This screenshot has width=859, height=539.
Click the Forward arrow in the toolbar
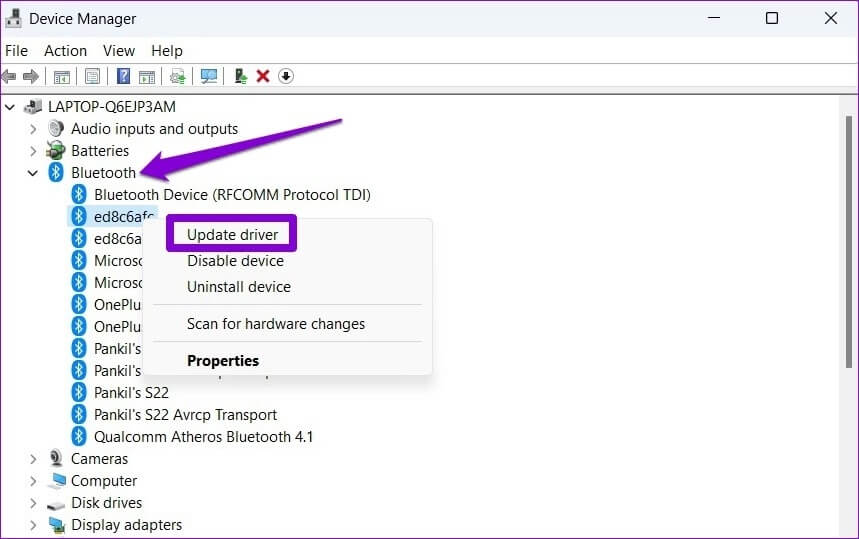(x=31, y=76)
